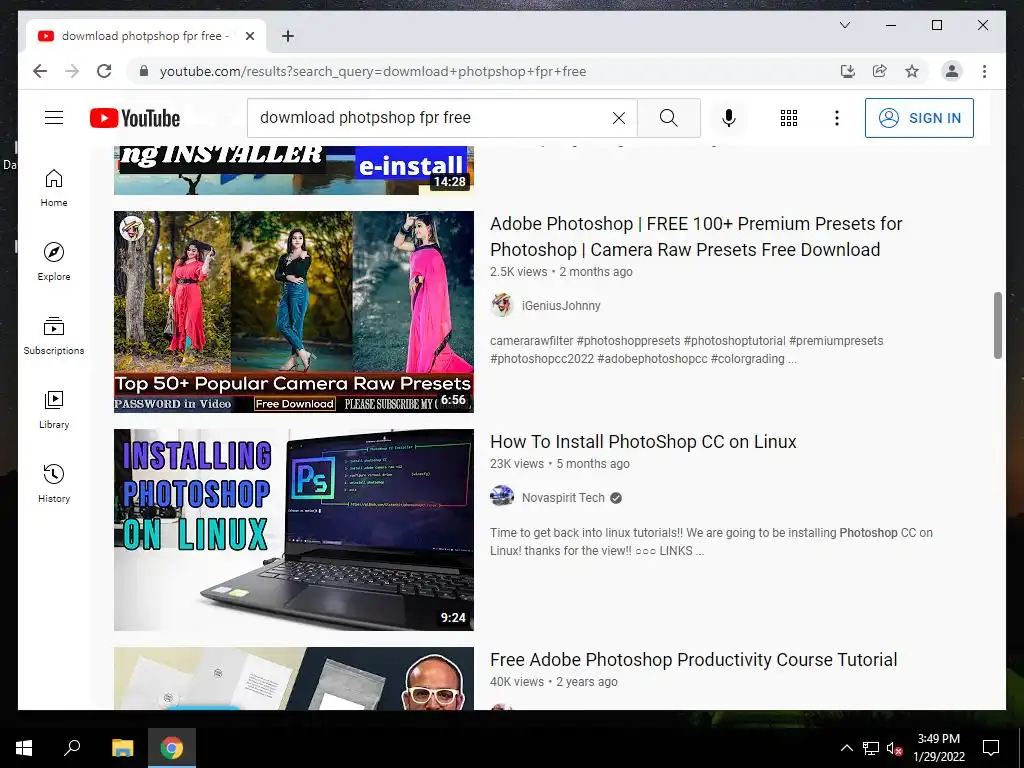The height and width of the screenshot is (768, 1024).
Task: Go to the YouTube logo home page
Action: pos(135,118)
